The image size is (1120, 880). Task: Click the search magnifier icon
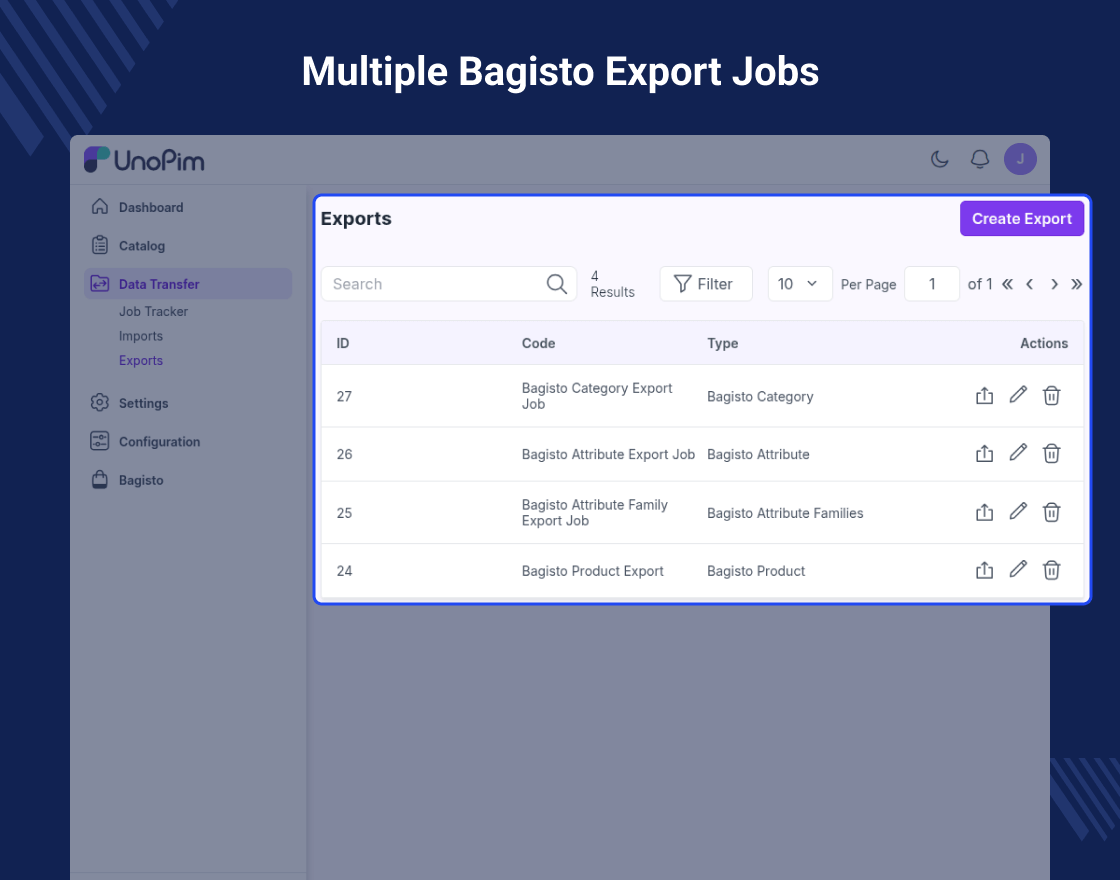click(x=556, y=284)
